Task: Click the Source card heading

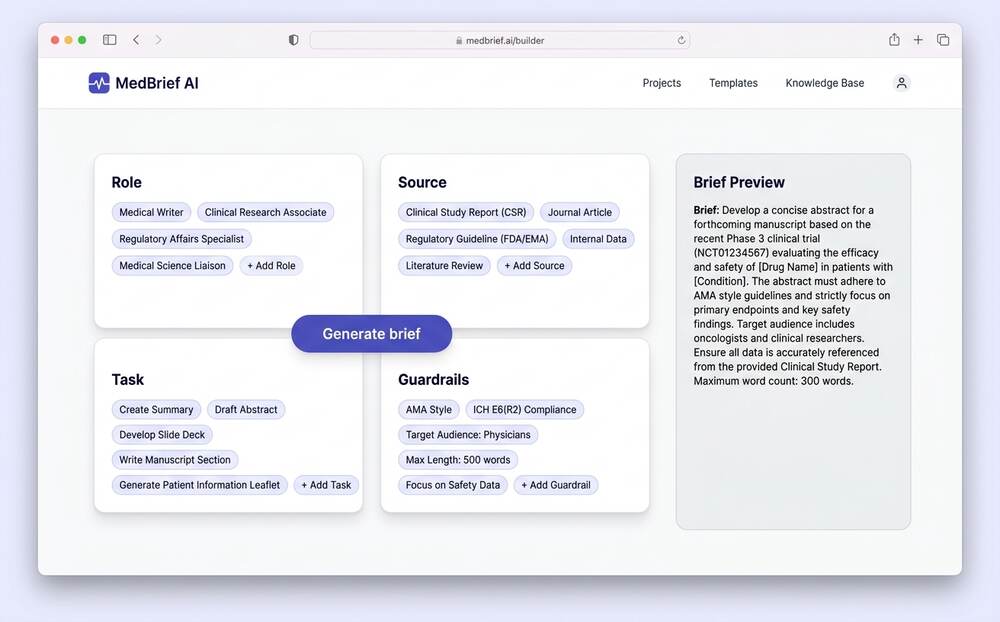Action: coord(422,182)
